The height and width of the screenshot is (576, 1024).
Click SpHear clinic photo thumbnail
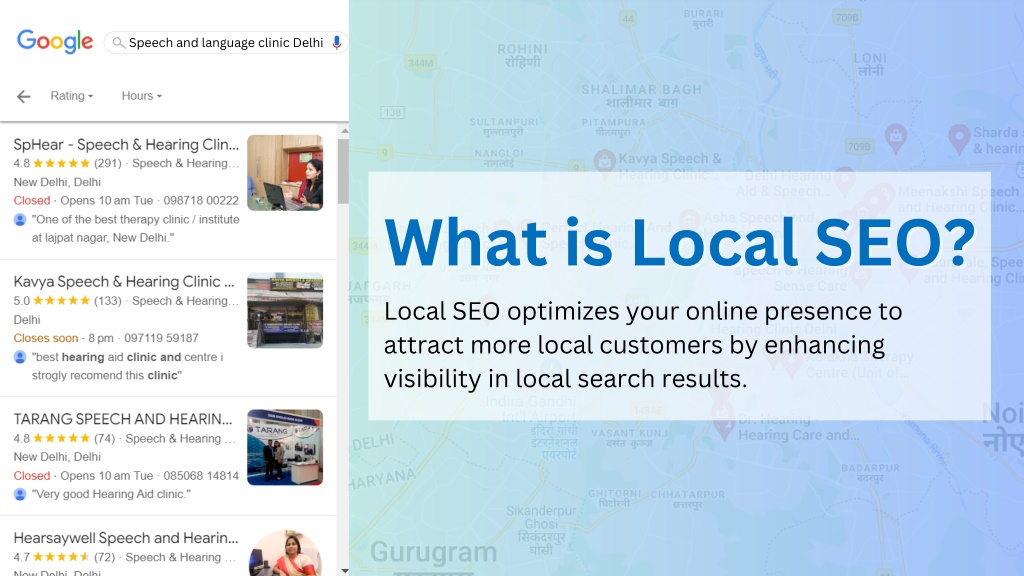[285, 173]
